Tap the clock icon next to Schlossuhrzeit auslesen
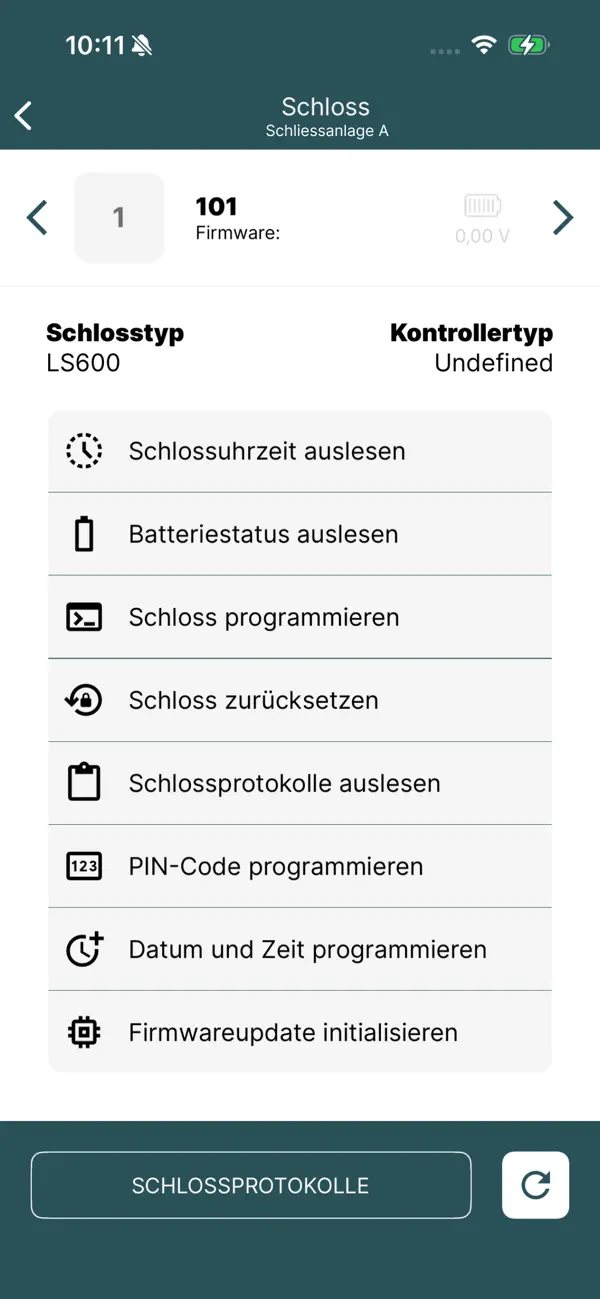The width and height of the screenshot is (600, 1299). pyautogui.click(x=84, y=450)
